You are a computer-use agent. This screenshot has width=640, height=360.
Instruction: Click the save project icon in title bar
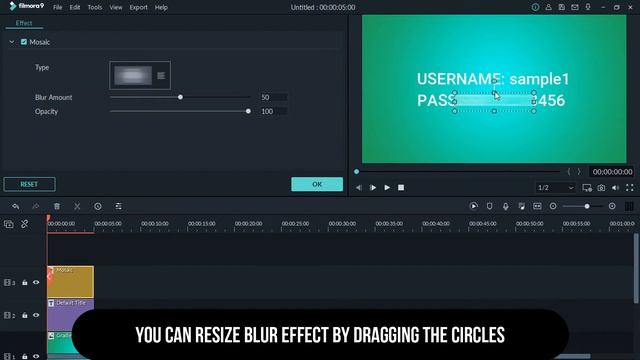[x=562, y=7]
